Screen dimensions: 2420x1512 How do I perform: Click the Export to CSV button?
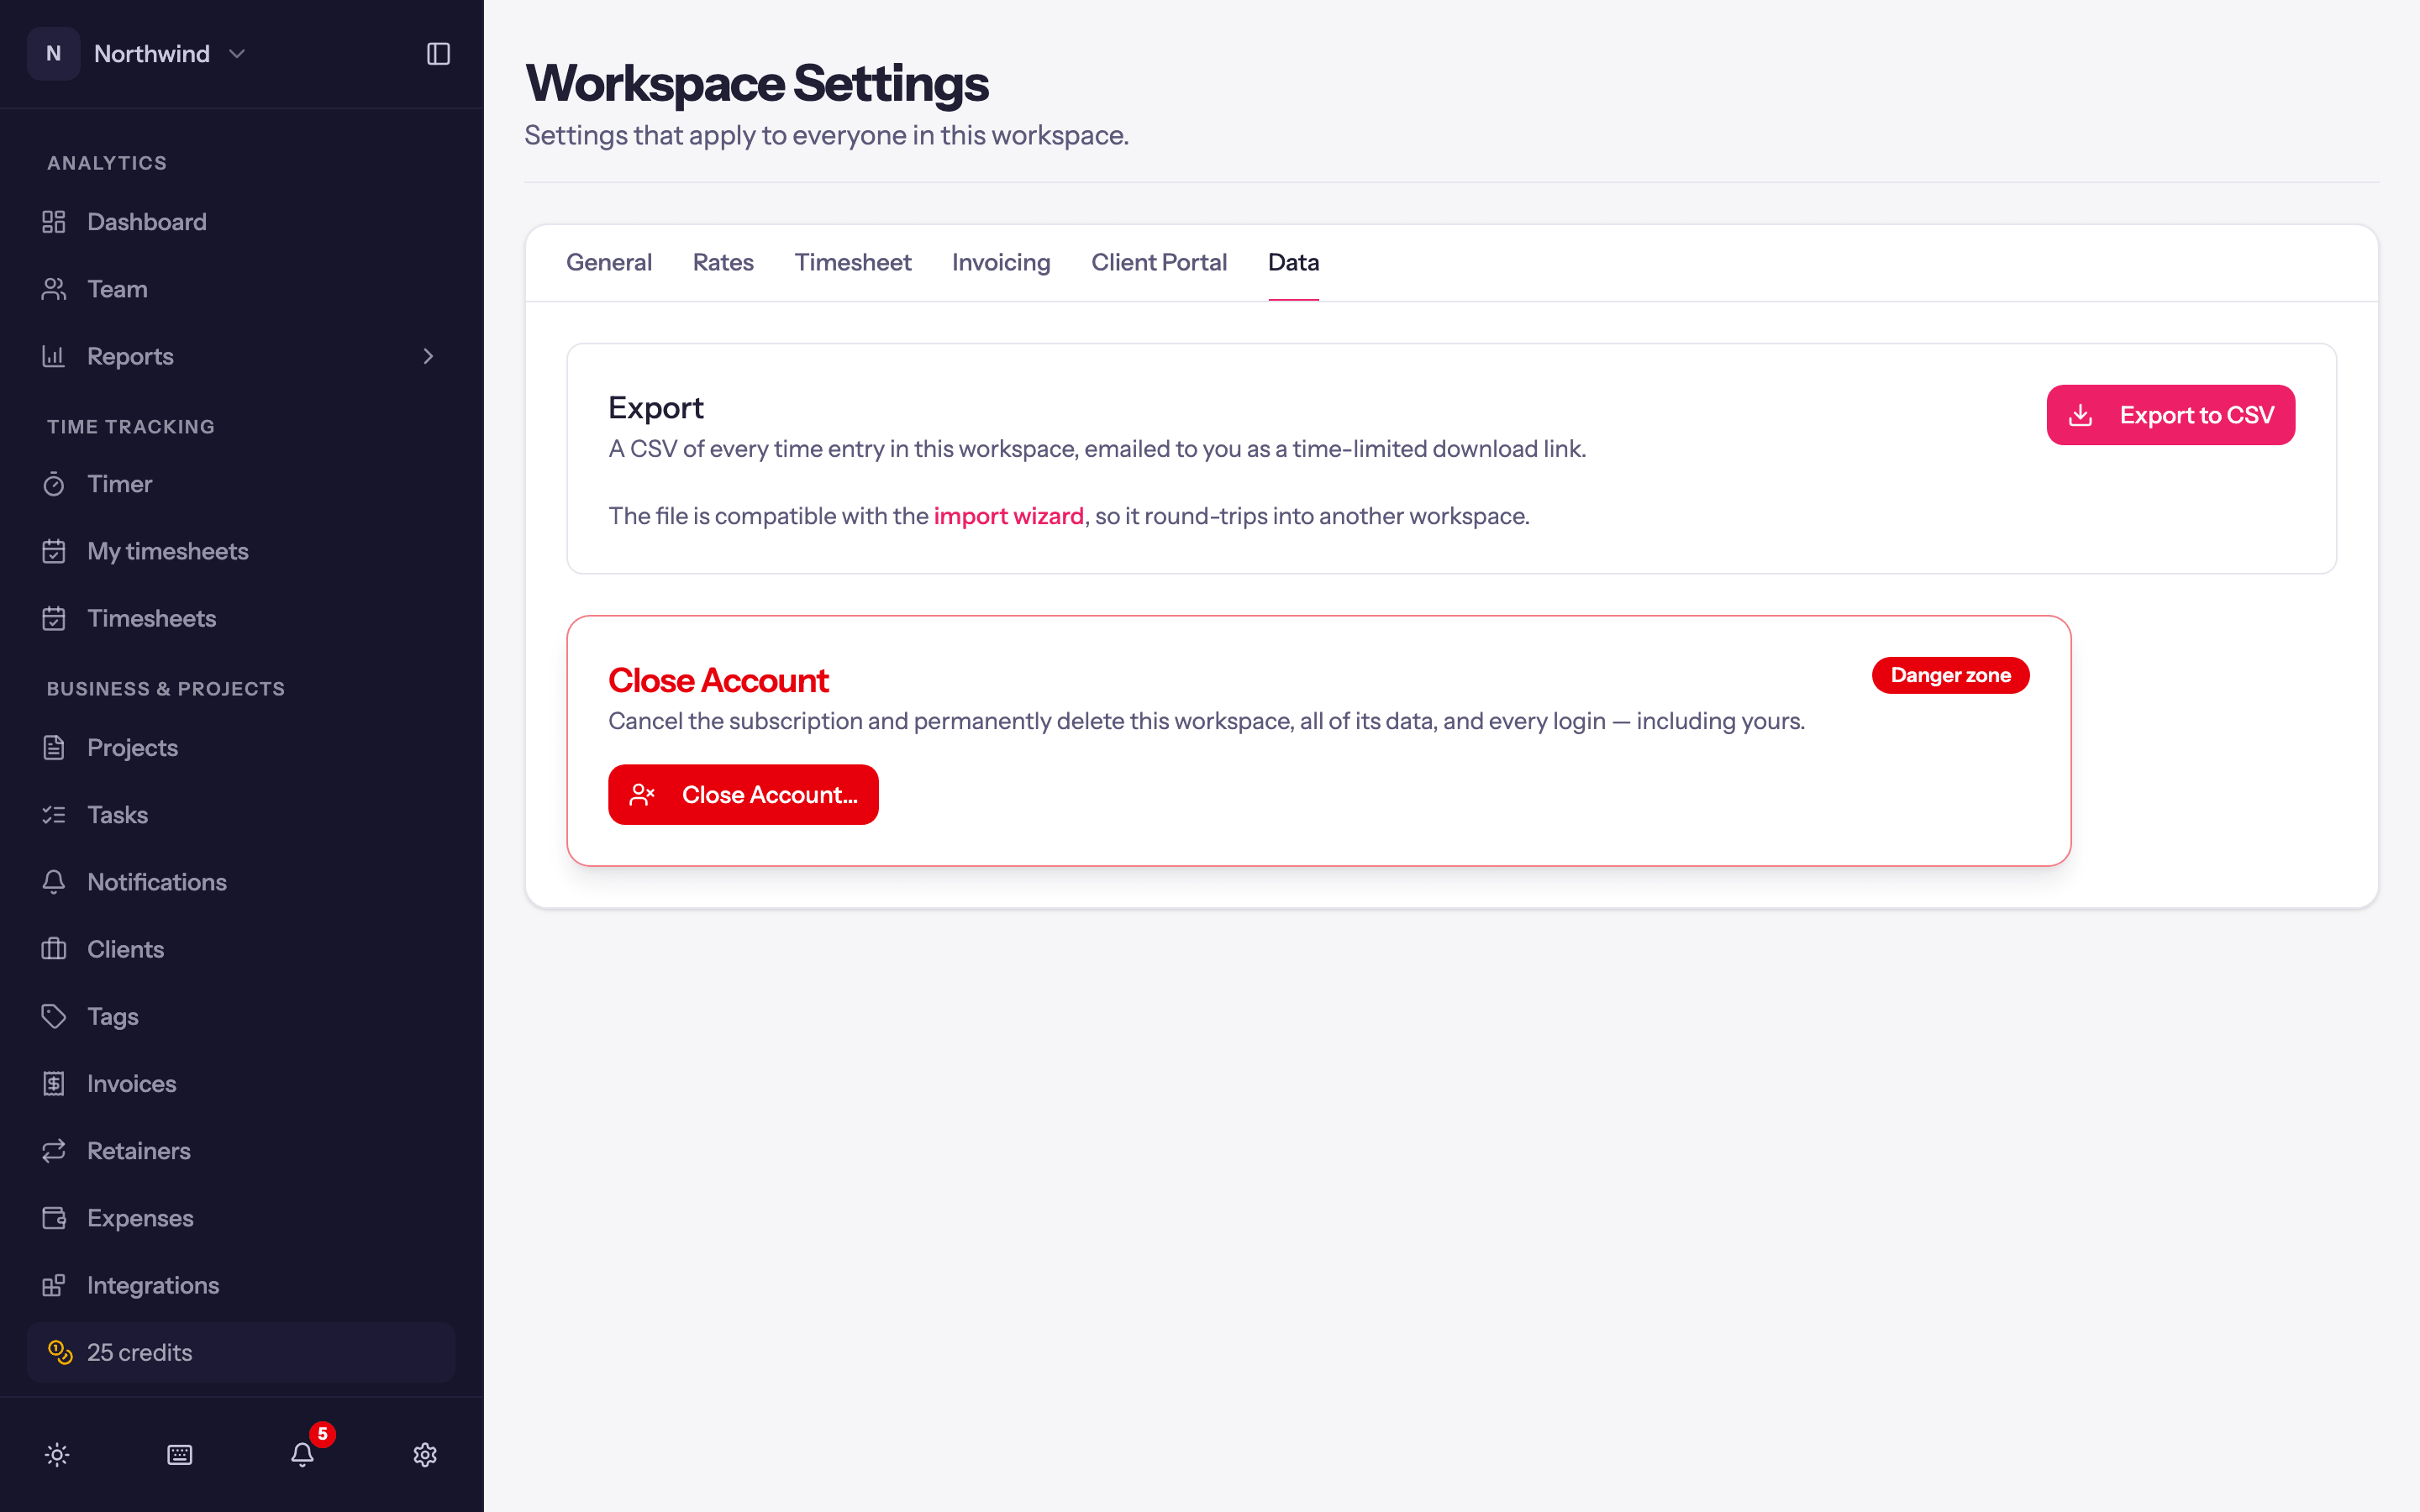click(2170, 415)
